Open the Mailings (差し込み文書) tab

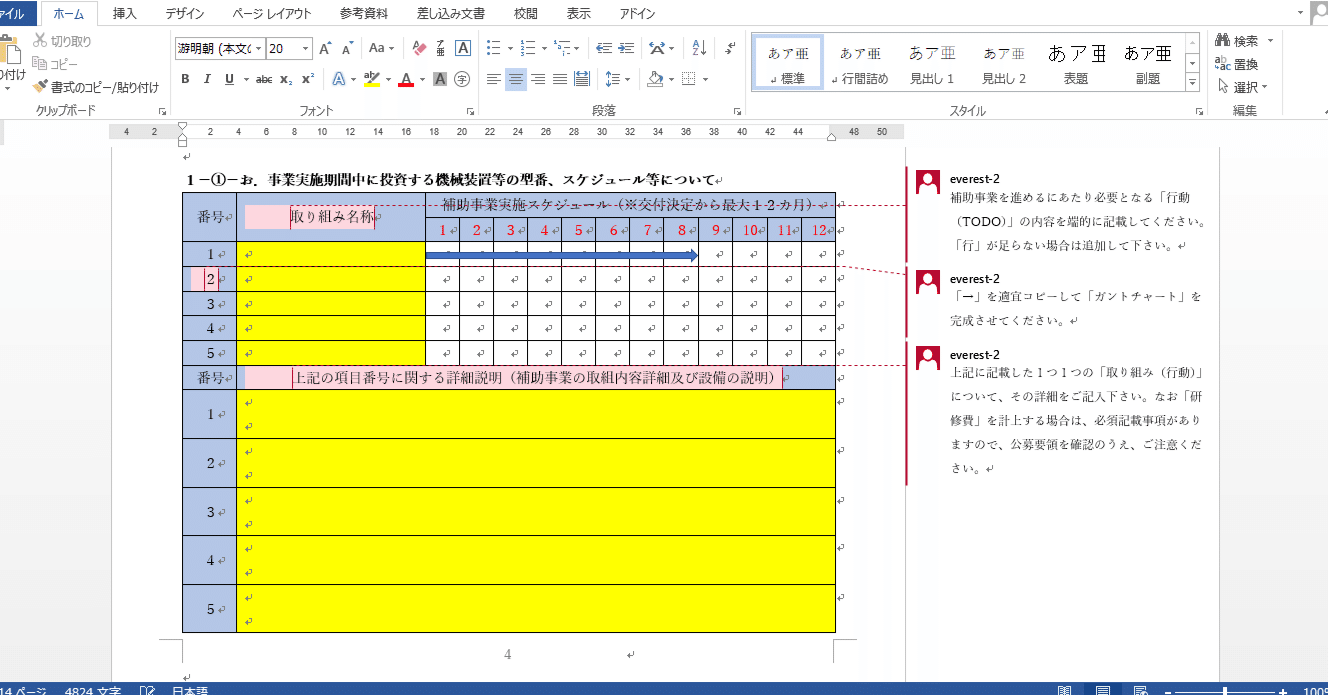coord(451,14)
